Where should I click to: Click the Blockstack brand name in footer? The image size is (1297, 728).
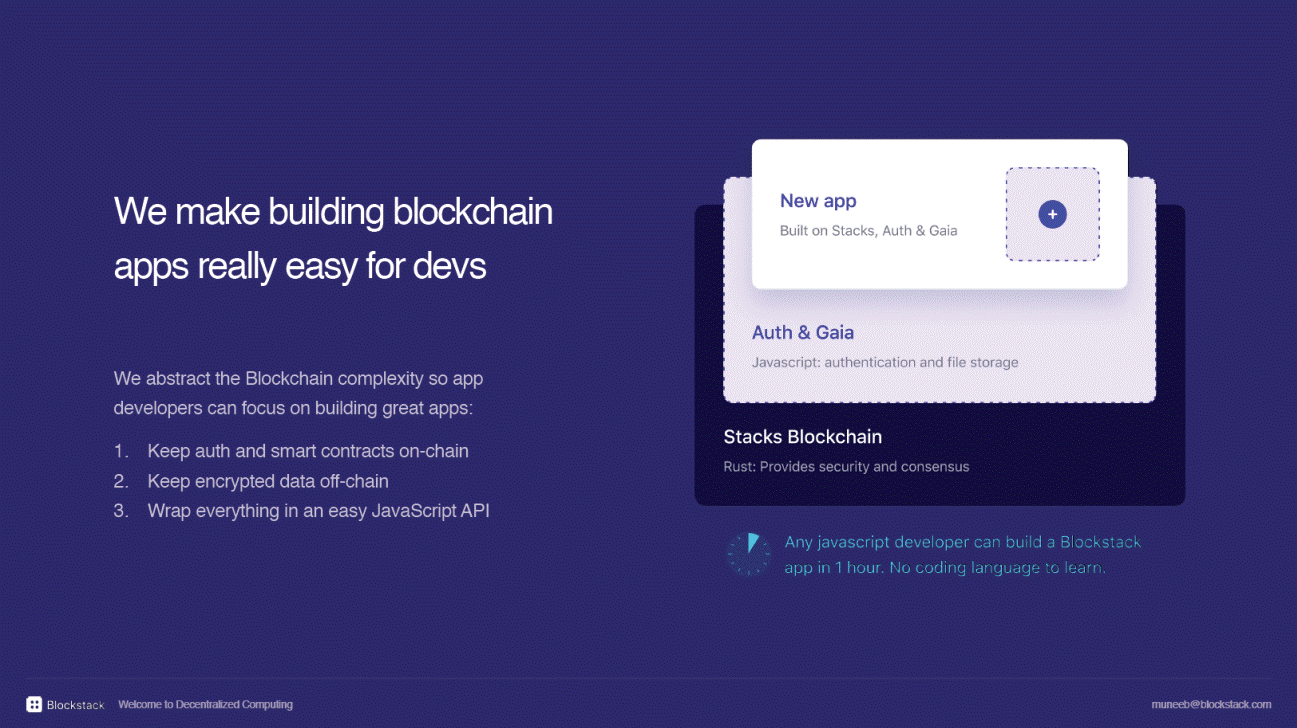pos(76,705)
